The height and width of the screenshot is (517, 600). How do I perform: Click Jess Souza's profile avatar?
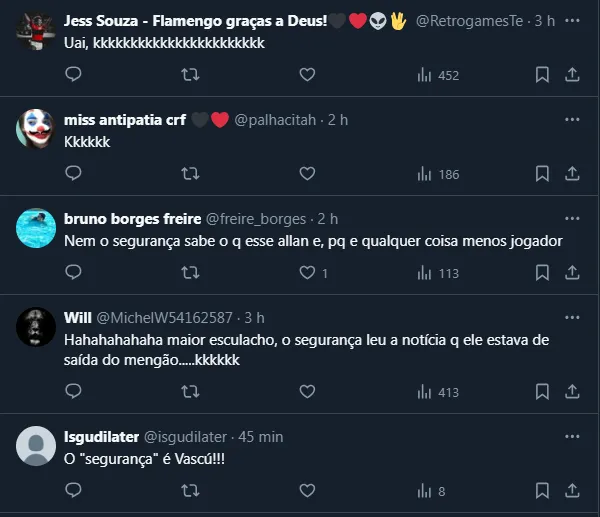(36, 30)
